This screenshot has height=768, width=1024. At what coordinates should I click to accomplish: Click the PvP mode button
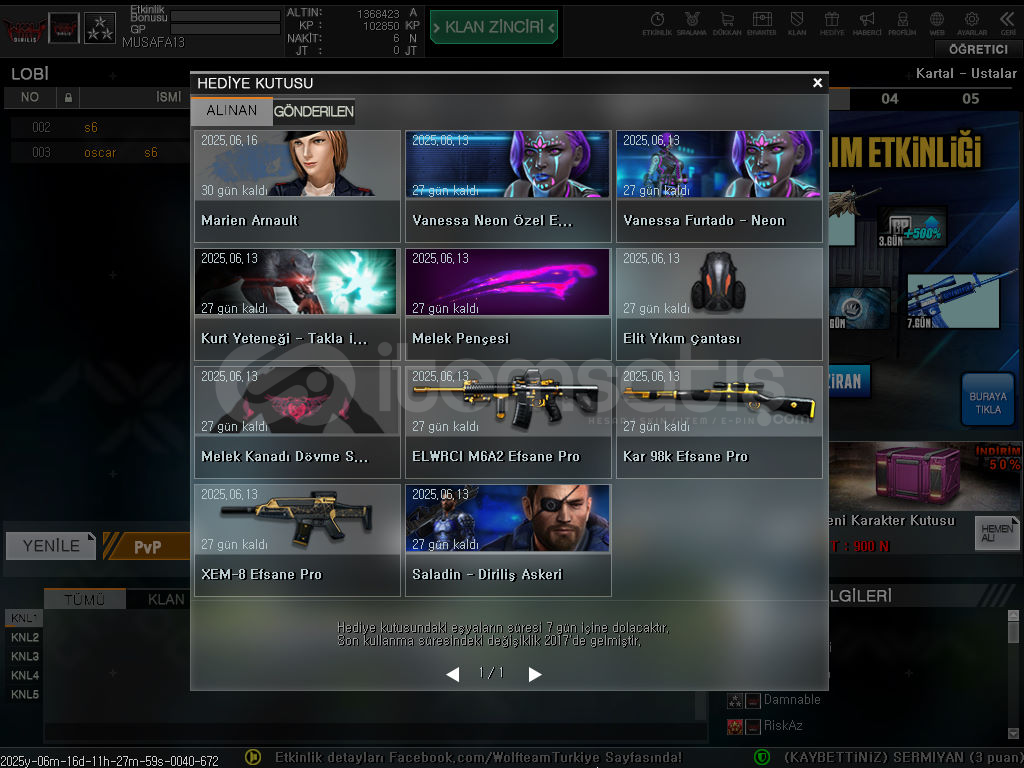(x=148, y=547)
